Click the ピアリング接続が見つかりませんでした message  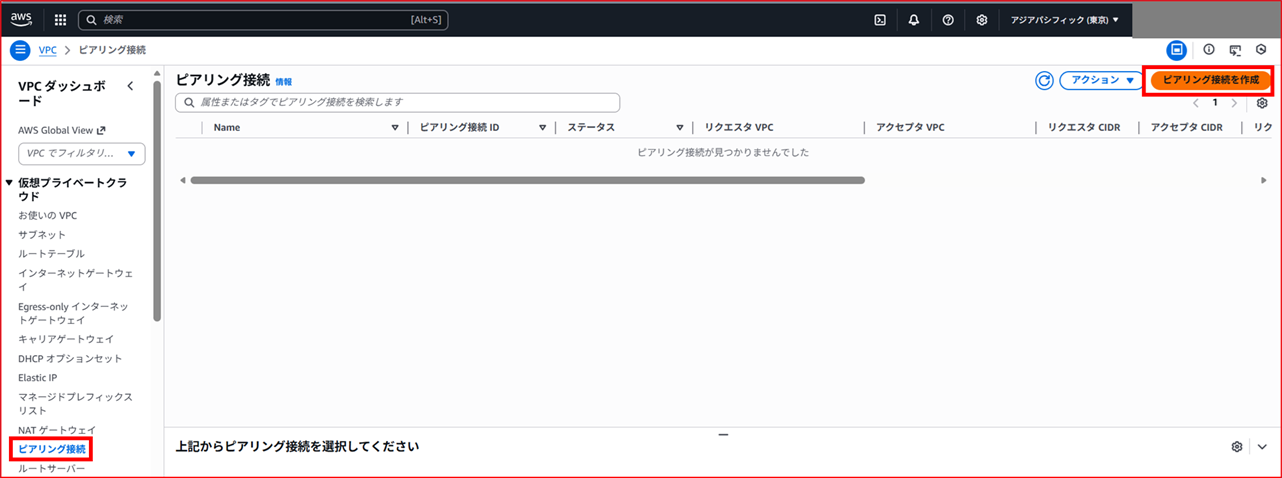723,152
